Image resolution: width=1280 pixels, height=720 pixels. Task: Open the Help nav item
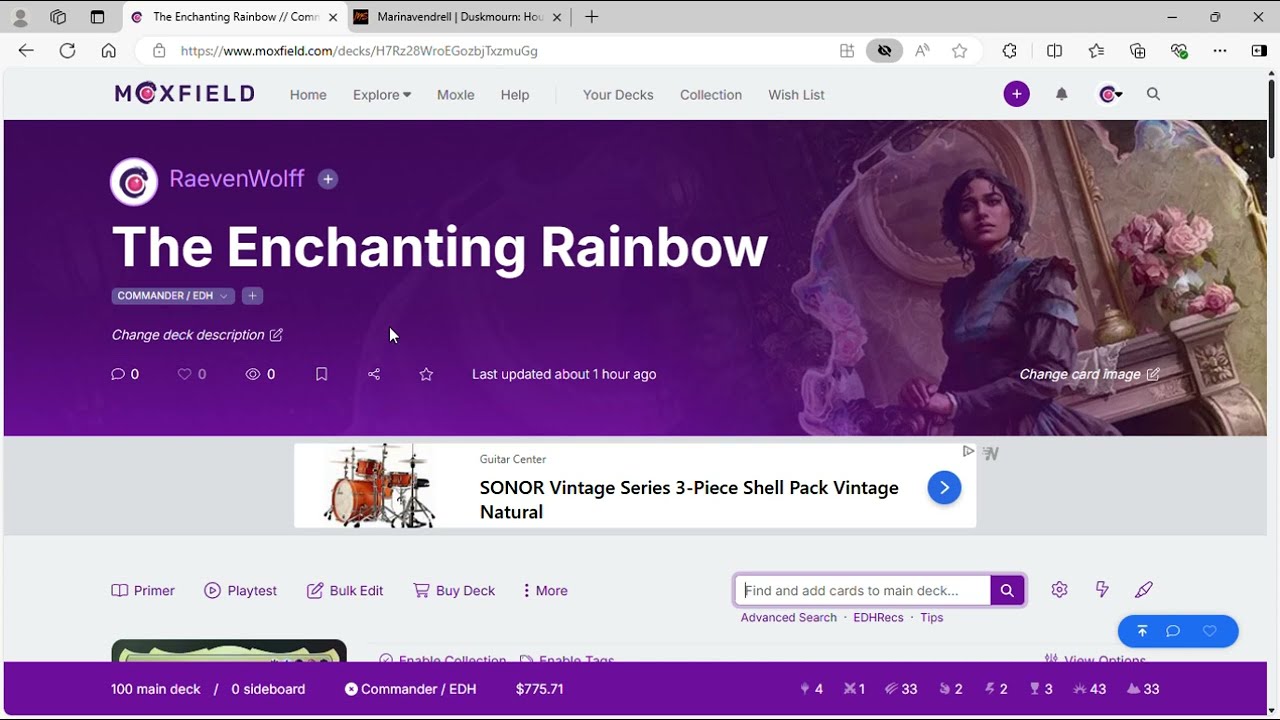coord(515,95)
